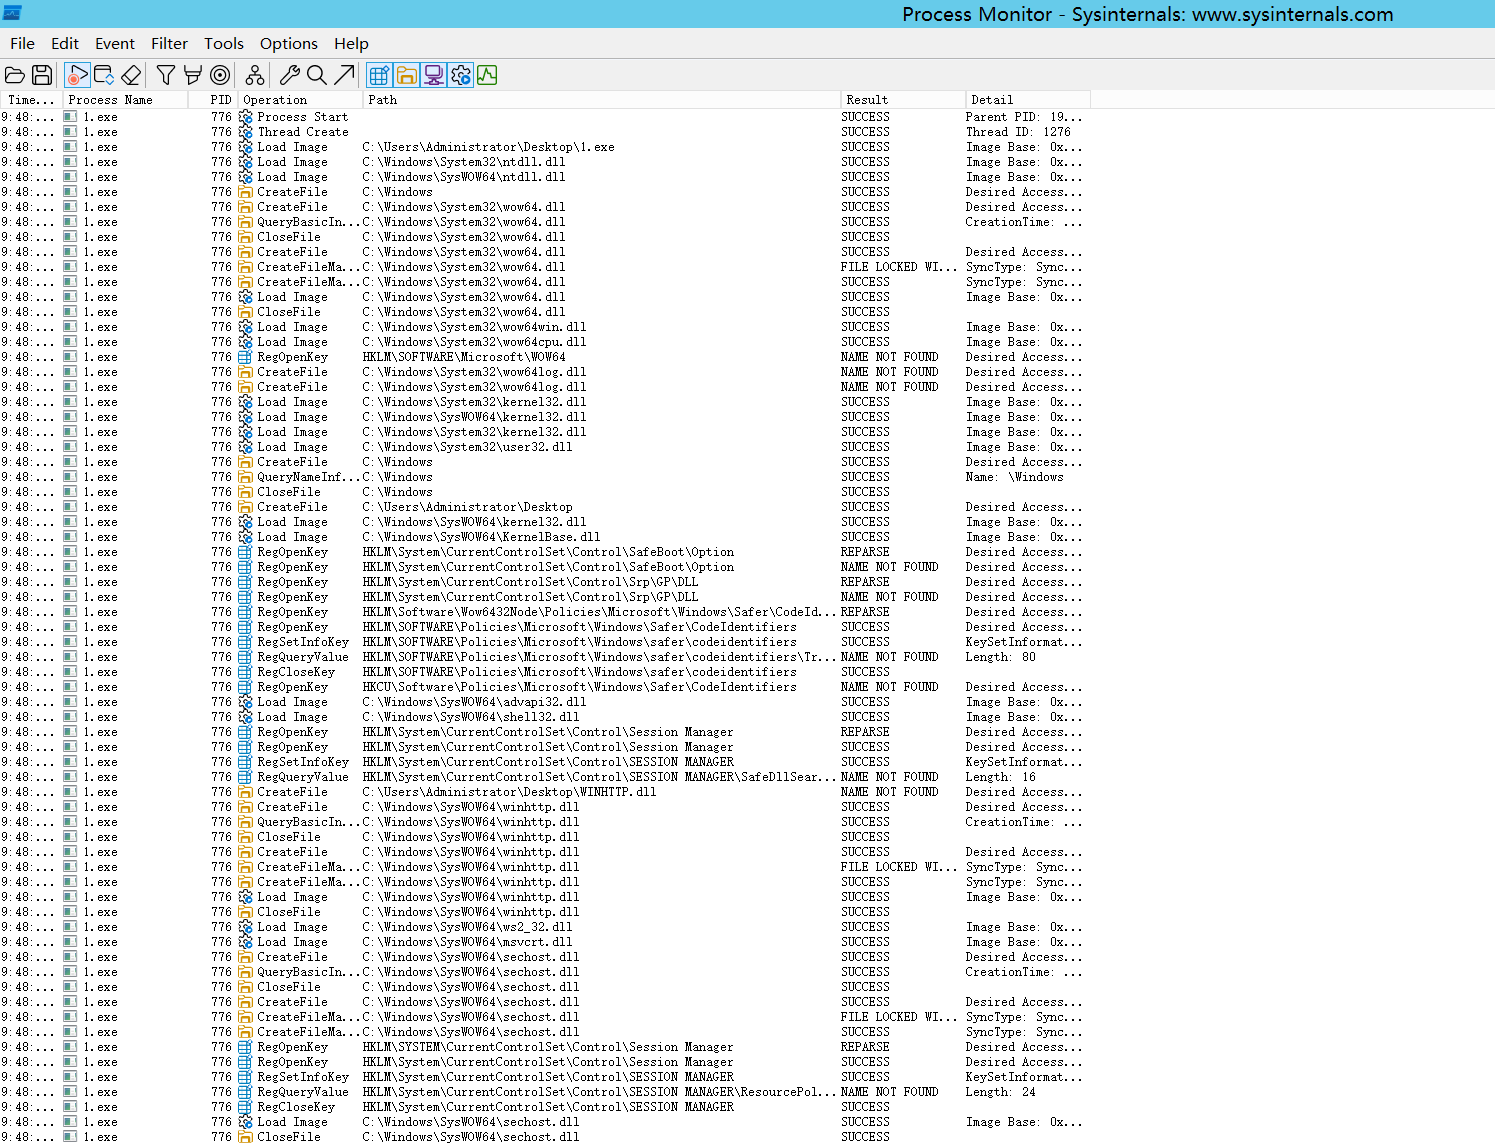The image size is (1495, 1143).
Task: Toggle Show Registry Activity filter
Action: (379, 75)
